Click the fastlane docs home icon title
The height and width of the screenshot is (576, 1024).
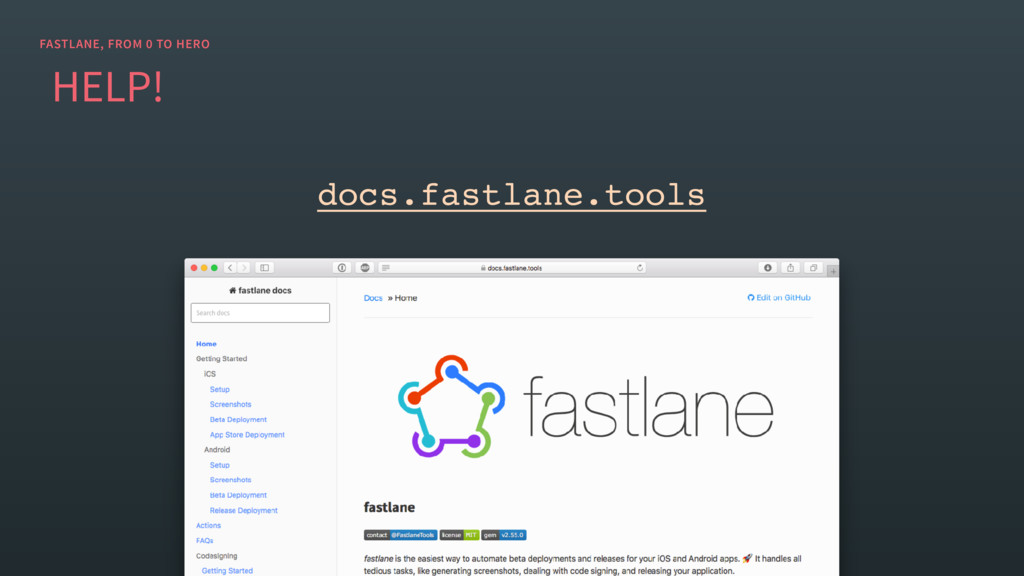click(260, 291)
